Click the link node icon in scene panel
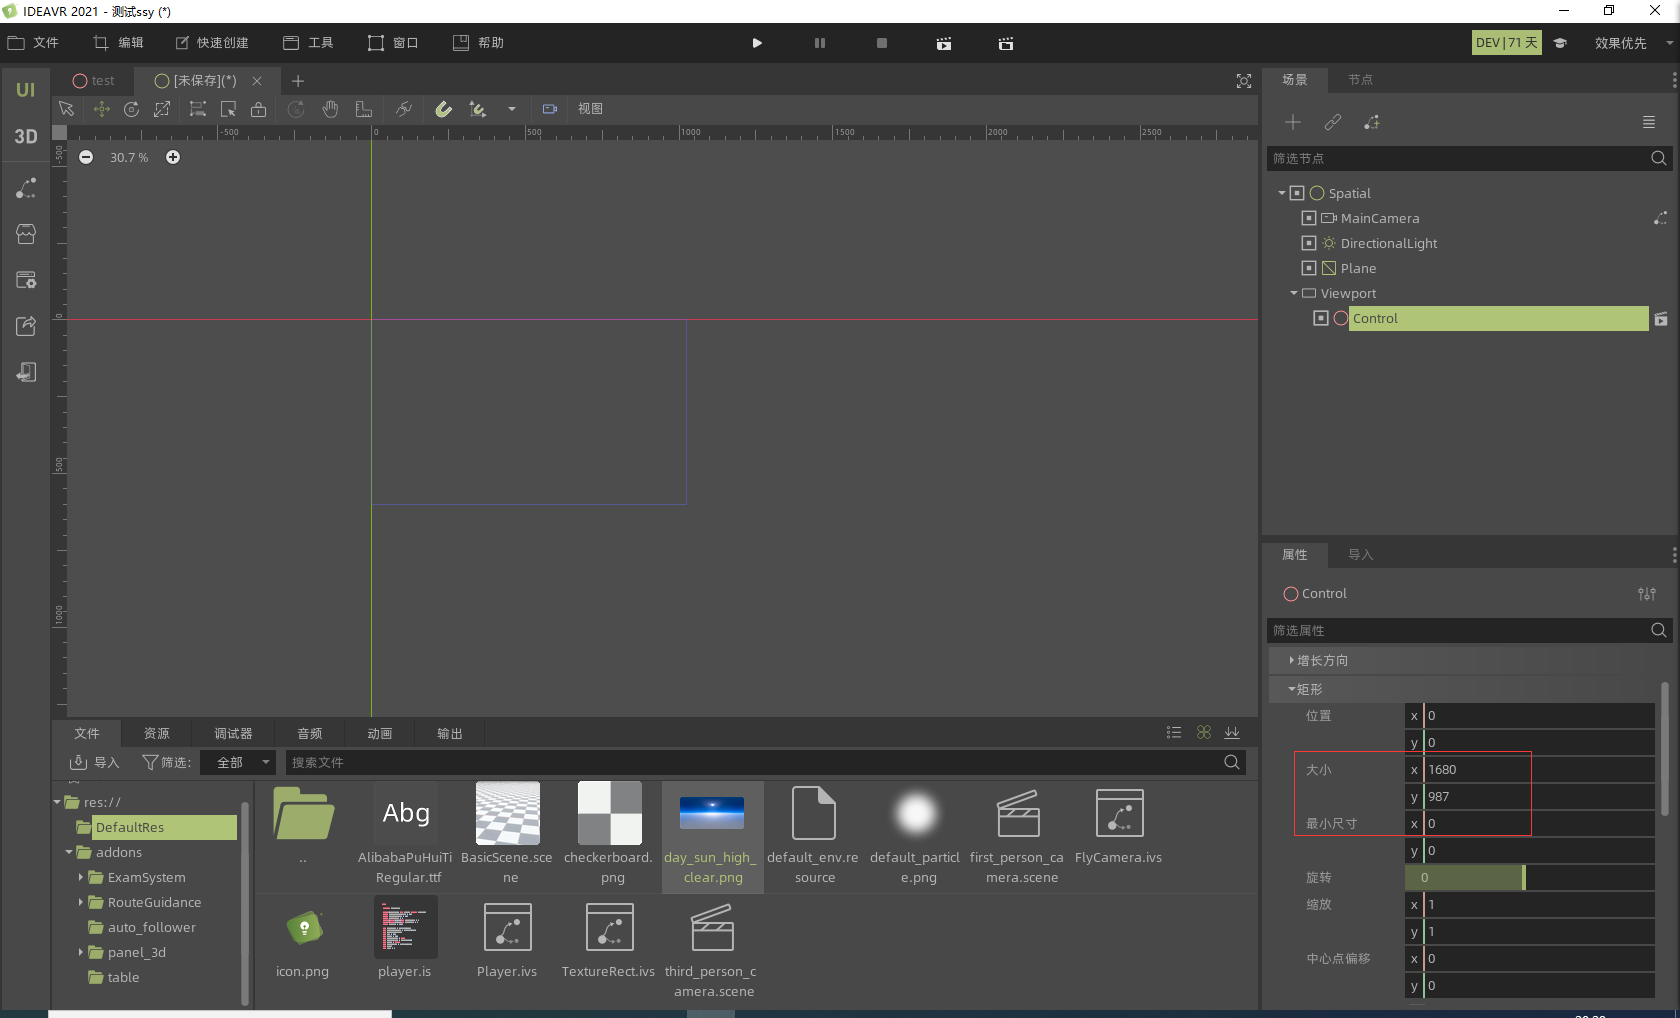Screen dimensions: 1680x1018 (x=1333, y=122)
